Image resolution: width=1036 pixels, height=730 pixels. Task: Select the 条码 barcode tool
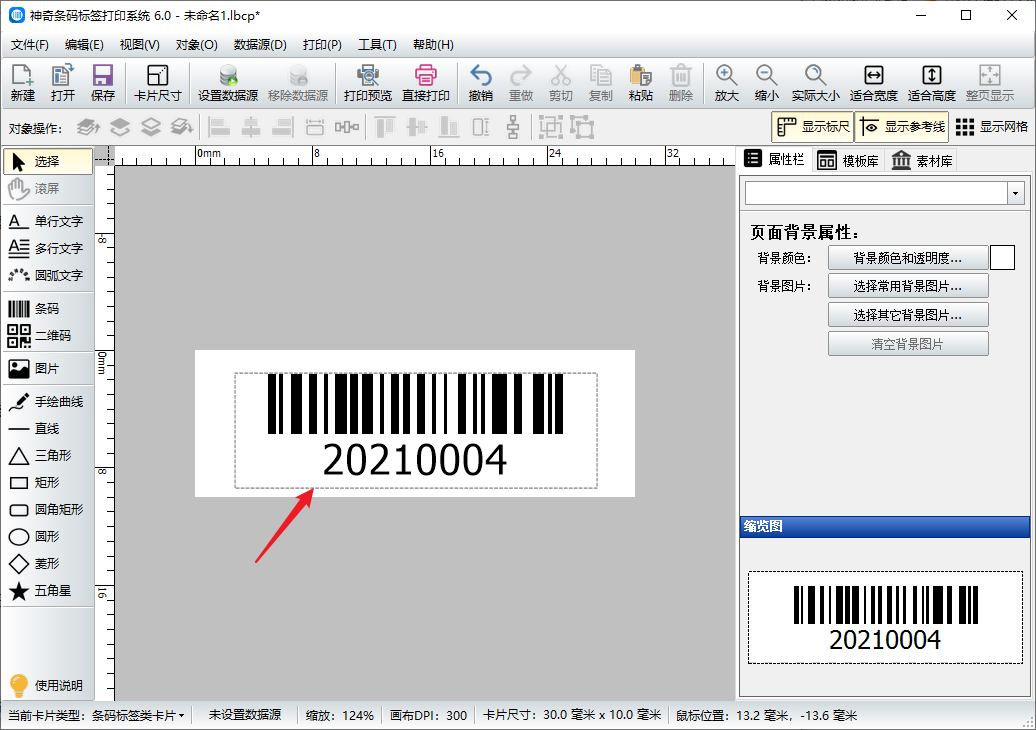pyautogui.click(x=48, y=309)
